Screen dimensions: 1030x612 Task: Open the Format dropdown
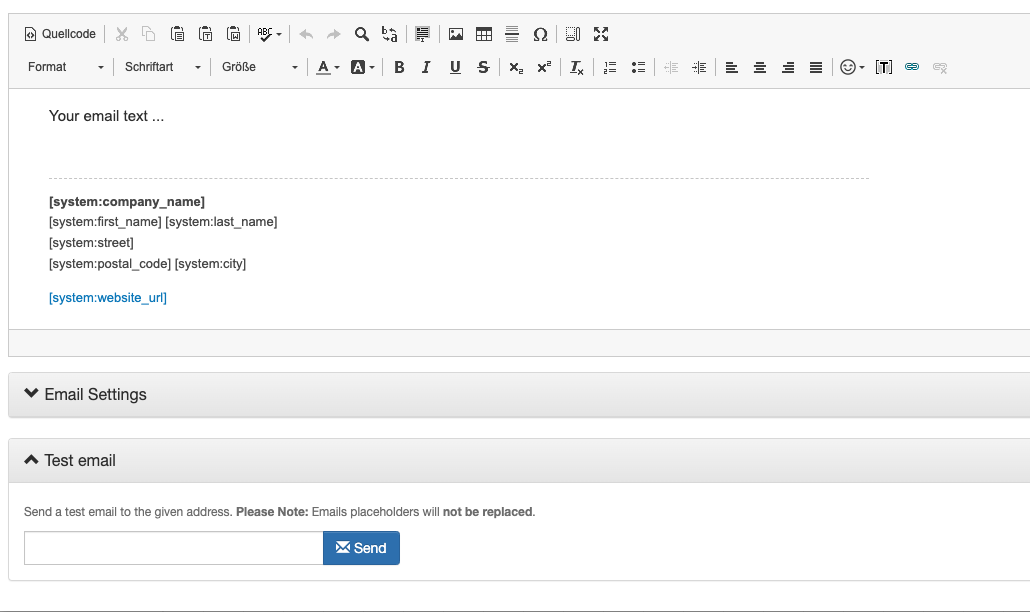click(66, 67)
